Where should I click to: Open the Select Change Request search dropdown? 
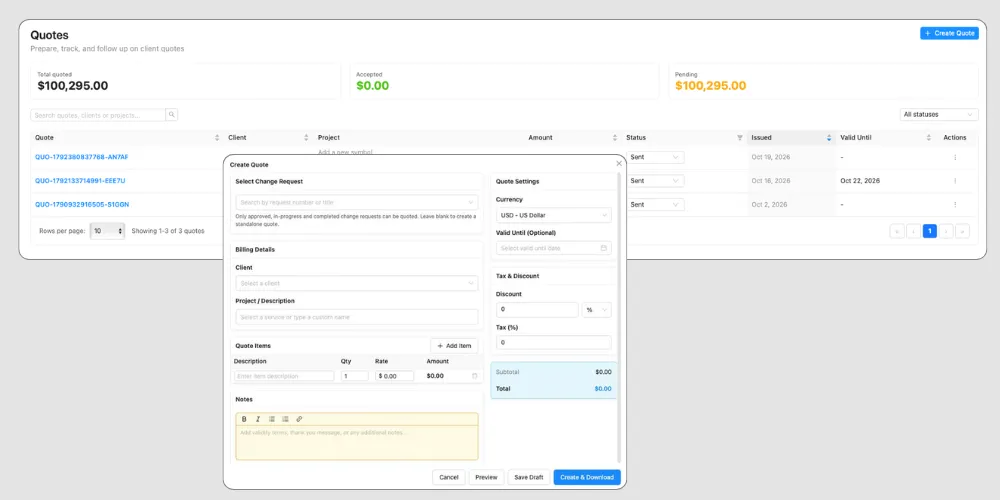(x=357, y=202)
